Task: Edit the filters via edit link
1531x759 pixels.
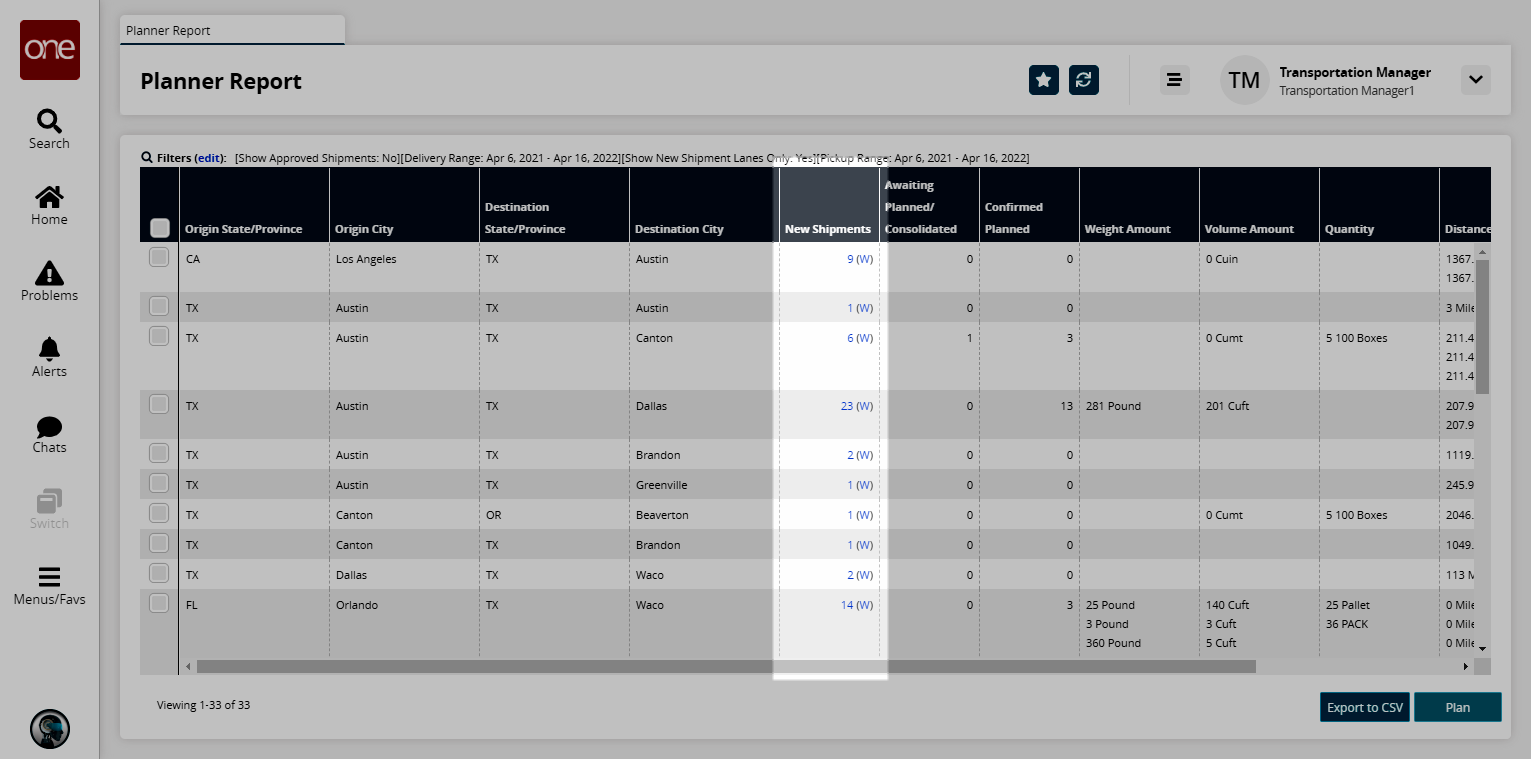Action: coord(209,158)
